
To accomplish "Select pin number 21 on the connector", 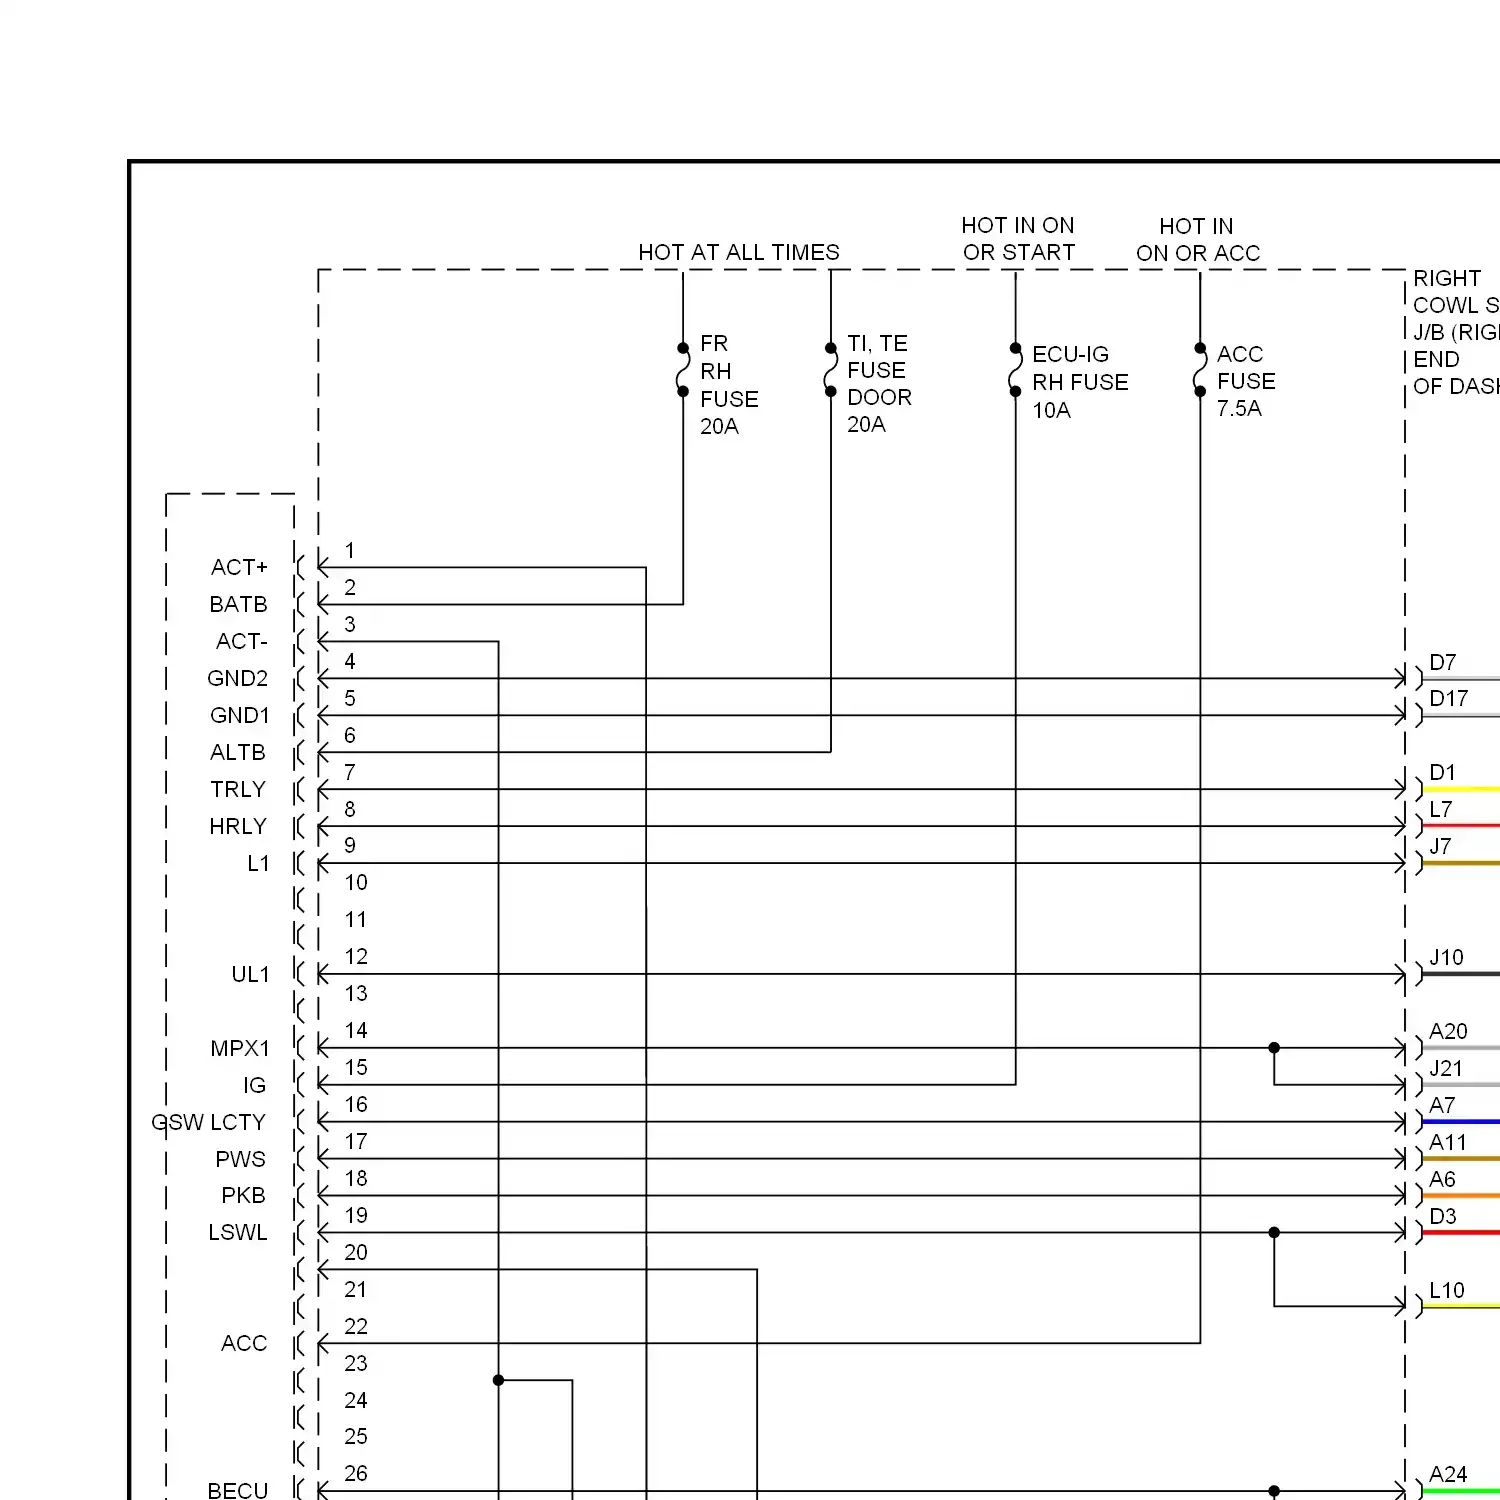I will tap(356, 1289).
